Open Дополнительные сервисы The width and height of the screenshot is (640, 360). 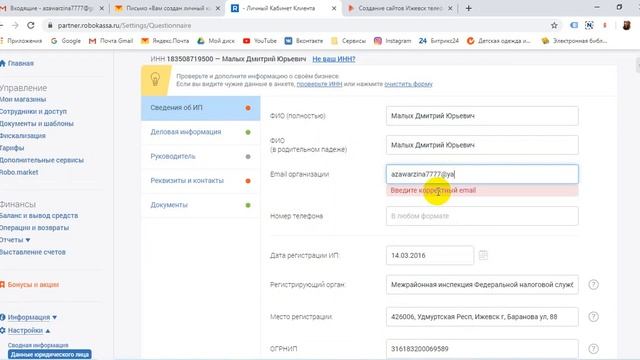coord(42,160)
